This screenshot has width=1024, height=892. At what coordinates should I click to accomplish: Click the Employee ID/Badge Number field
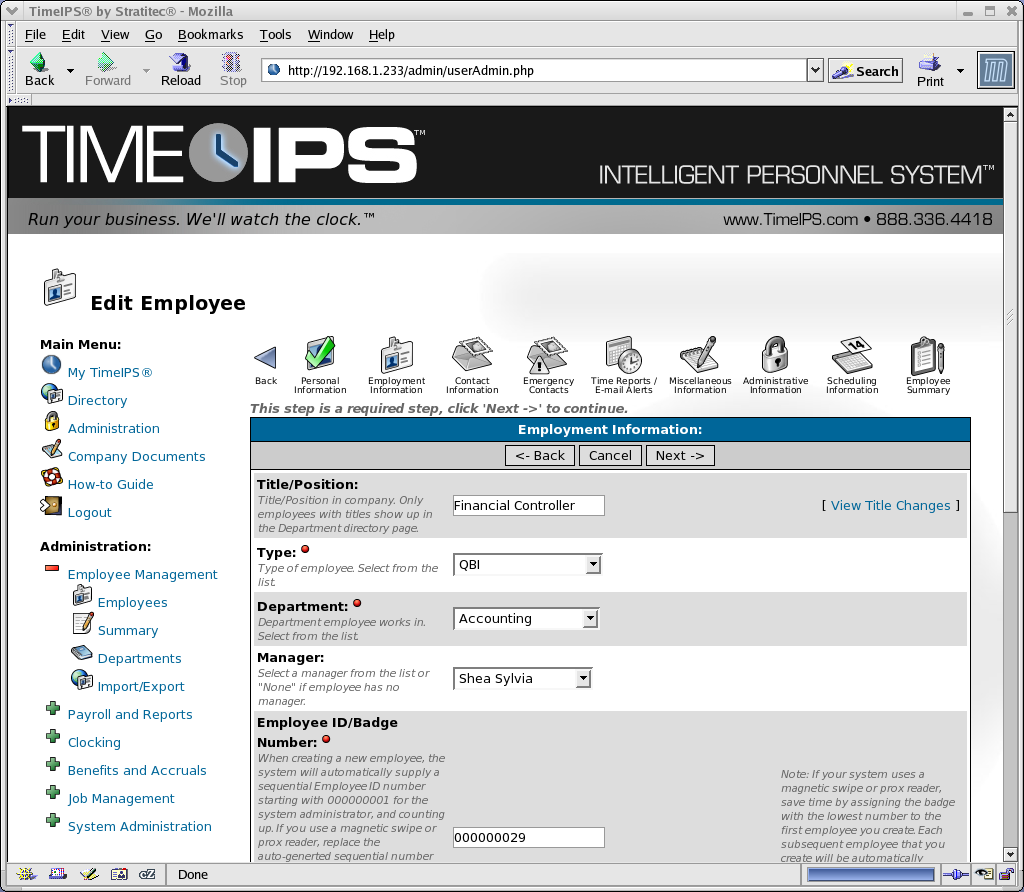pos(529,837)
